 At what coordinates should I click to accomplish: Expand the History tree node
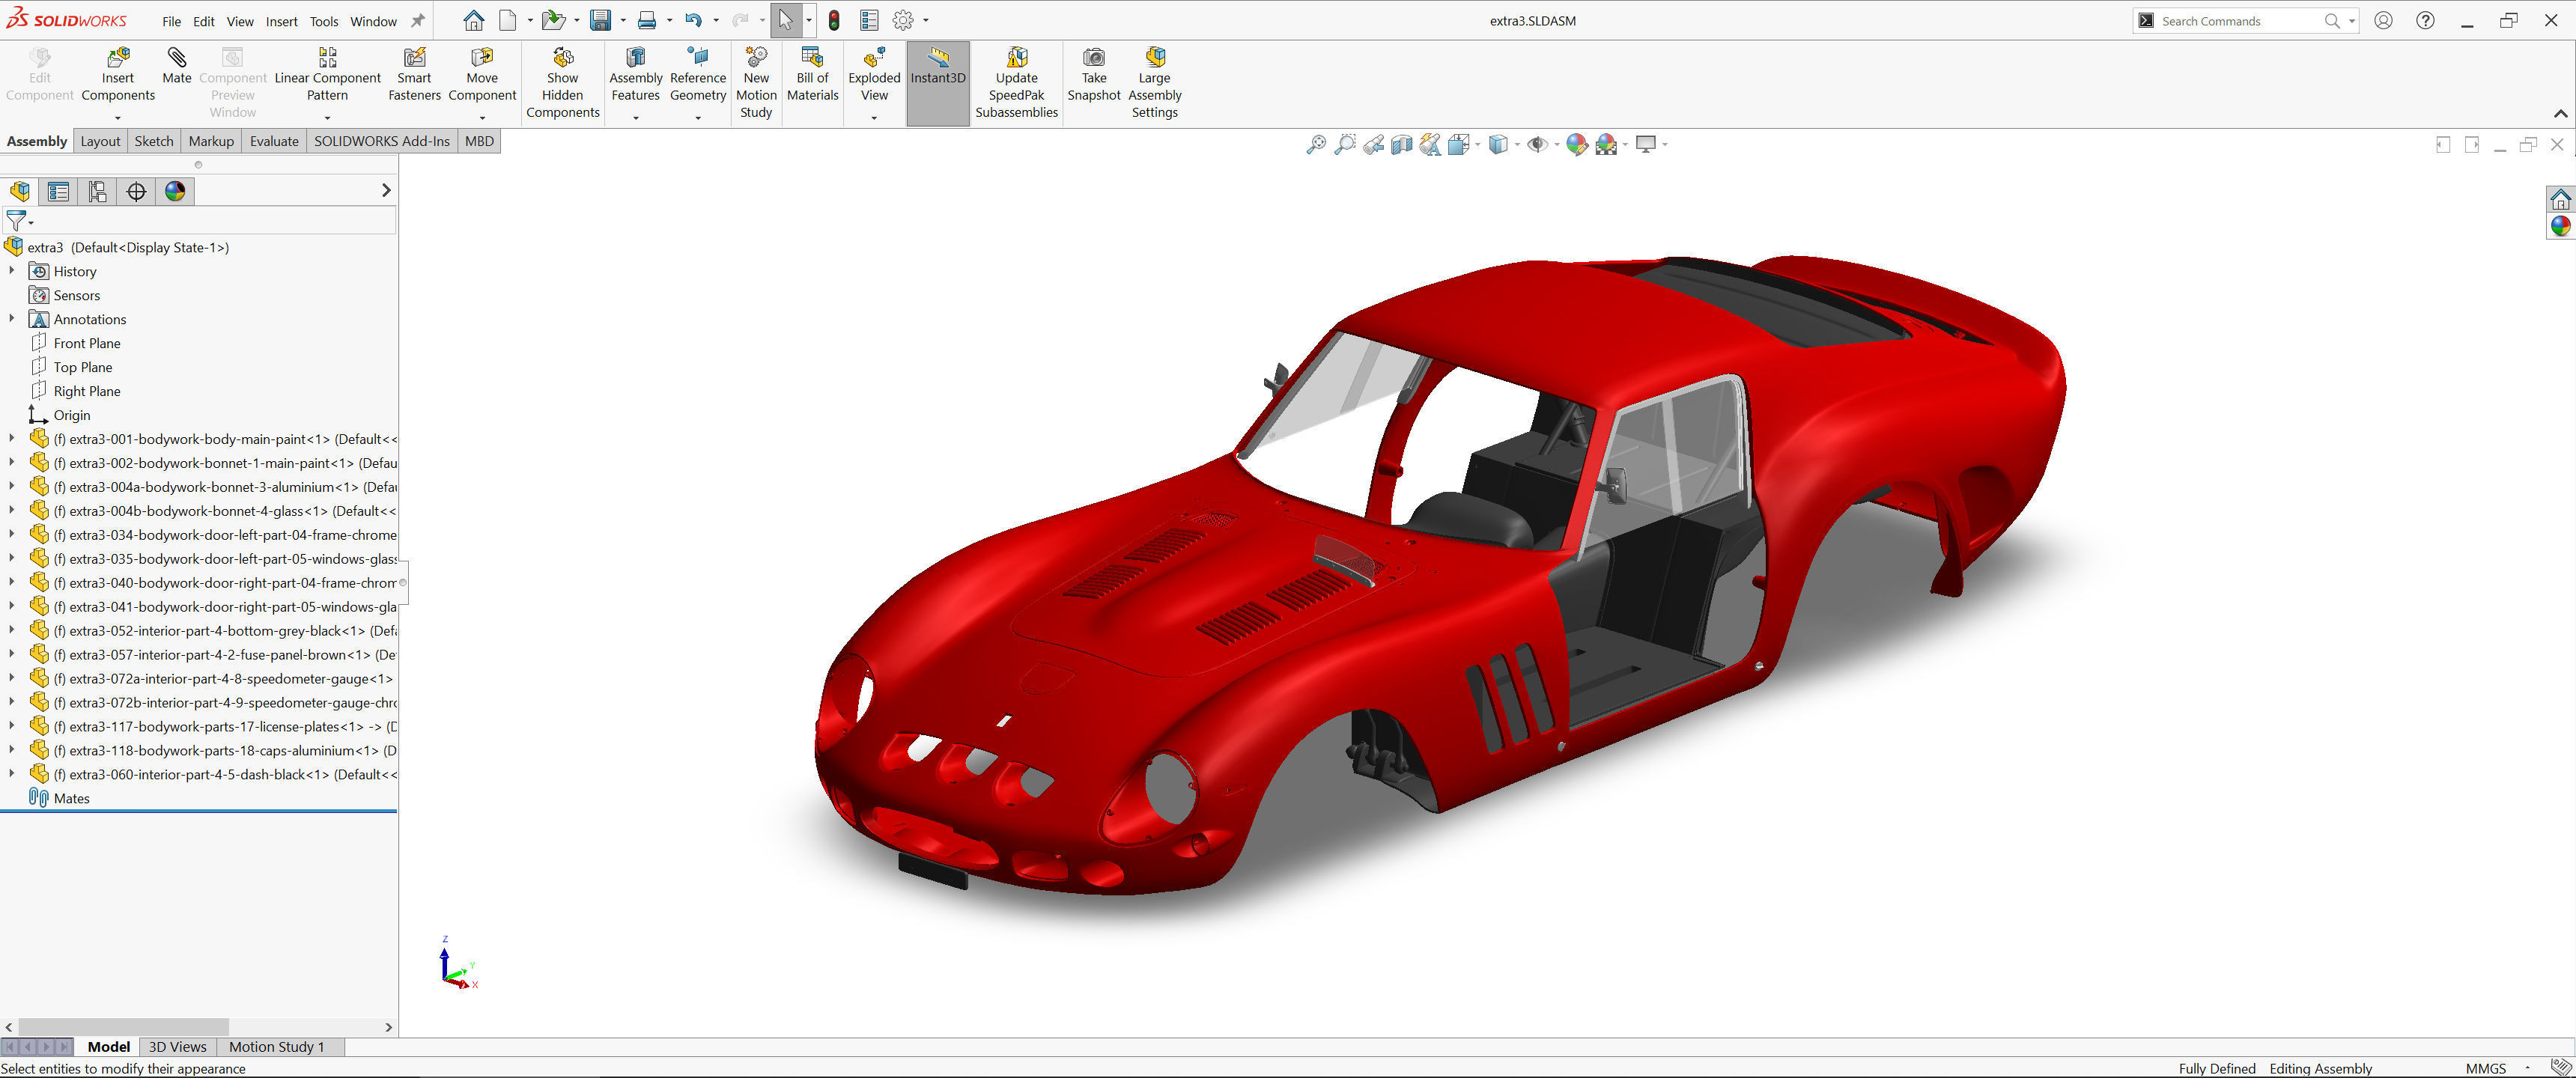(11, 271)
